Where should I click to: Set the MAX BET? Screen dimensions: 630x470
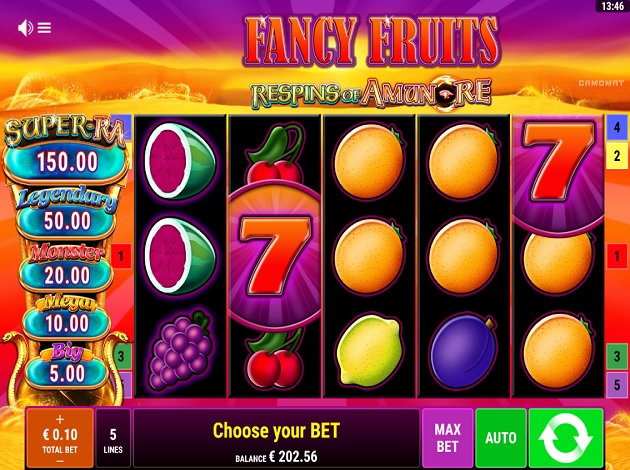(448, 438)
